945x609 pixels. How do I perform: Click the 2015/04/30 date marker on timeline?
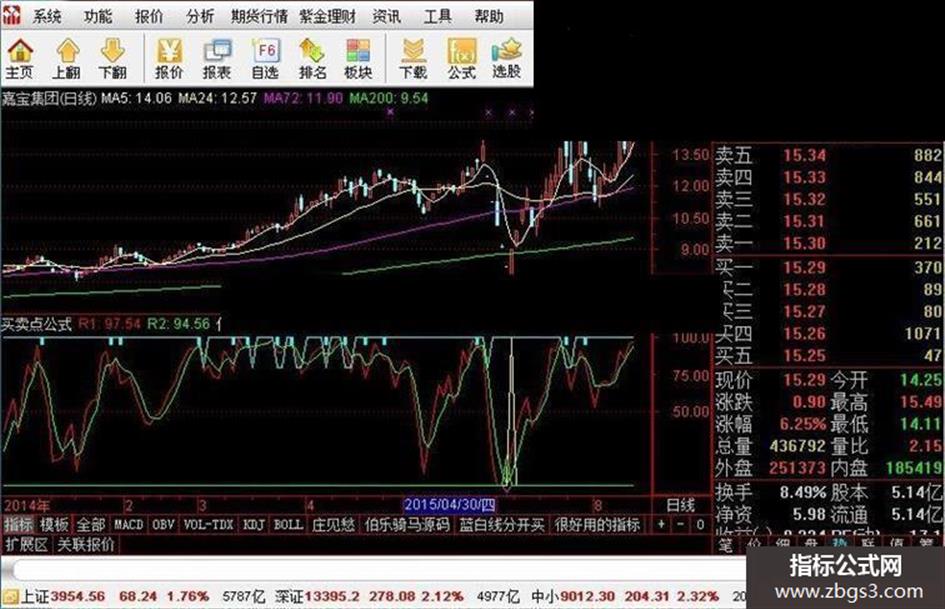pyautogui.click(x=450, y=505)
